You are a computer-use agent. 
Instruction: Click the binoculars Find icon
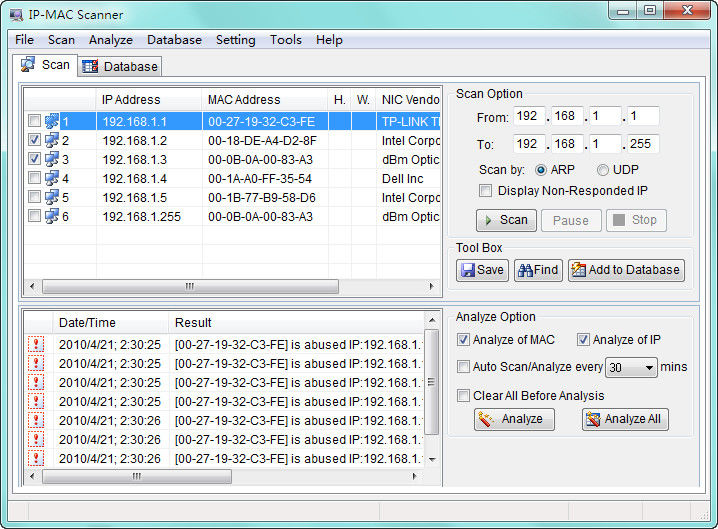tap(524, 270)
